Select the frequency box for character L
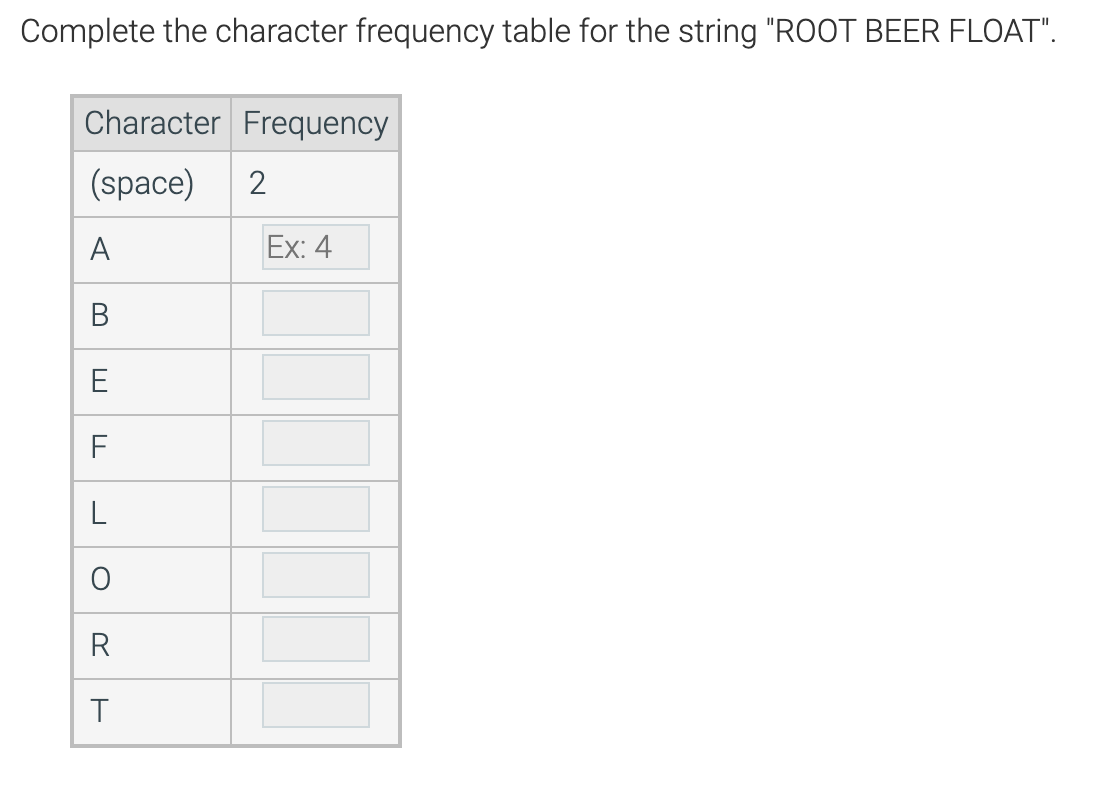 tap(315, 509)
